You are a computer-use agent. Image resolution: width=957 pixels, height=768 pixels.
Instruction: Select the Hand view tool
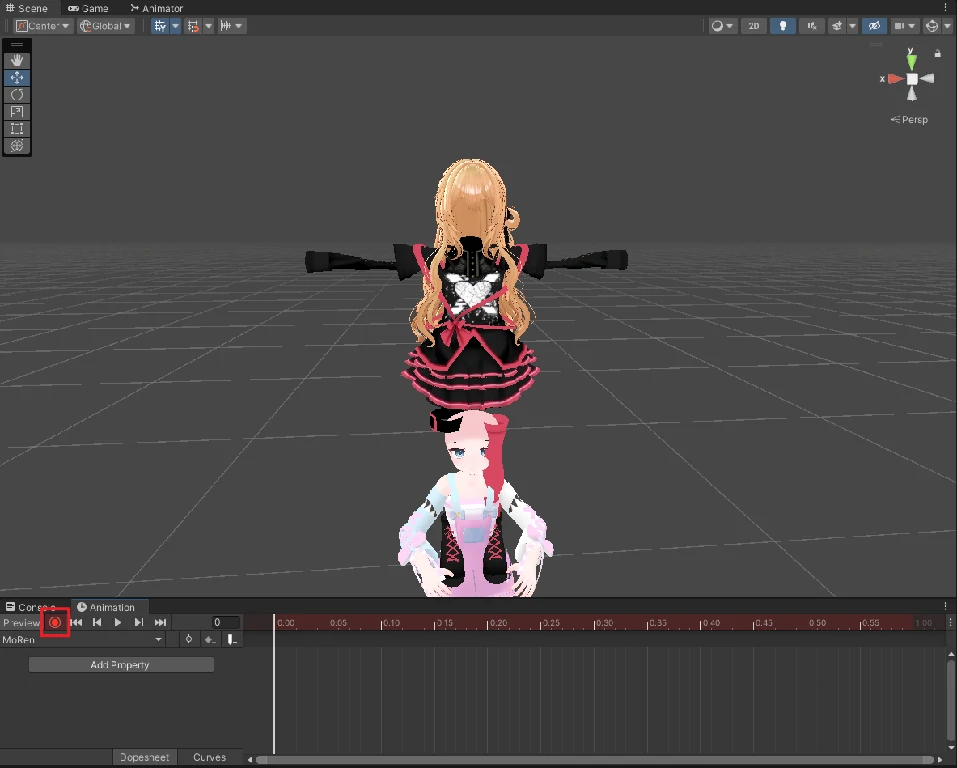(17, 60)
